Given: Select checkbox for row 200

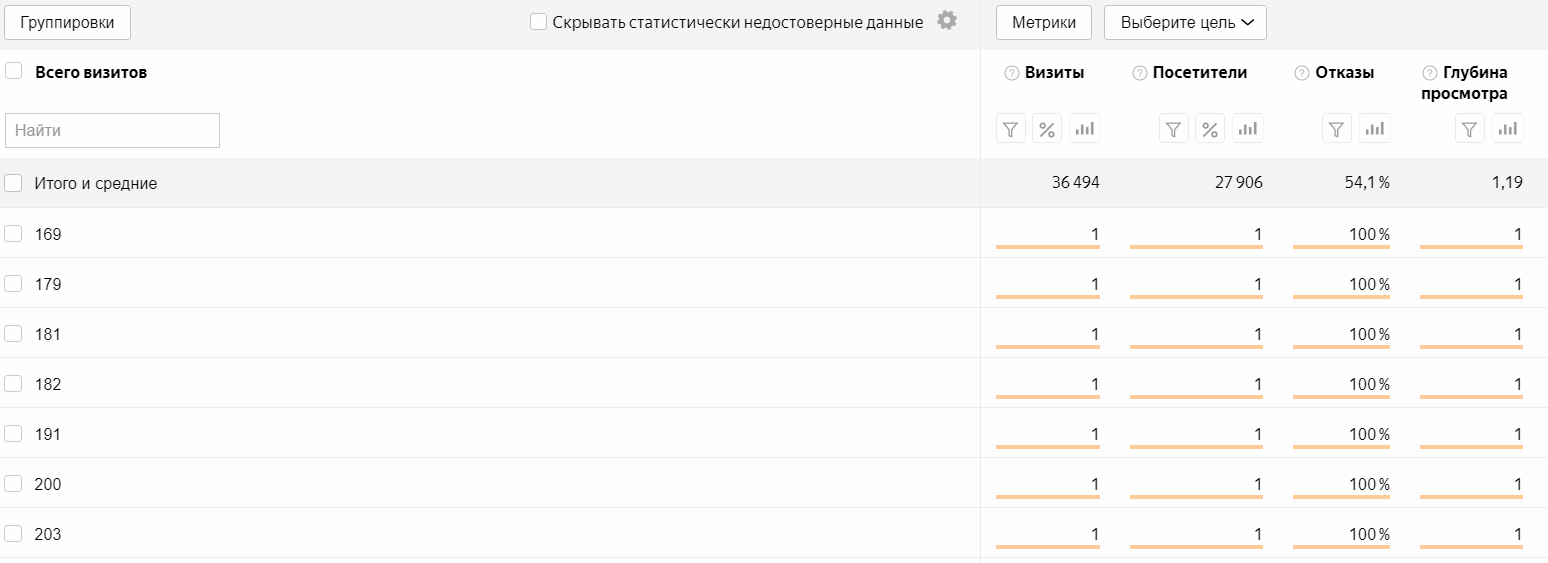Looking at the screenshot, I should pyautogui.click(x=13, y=483).
